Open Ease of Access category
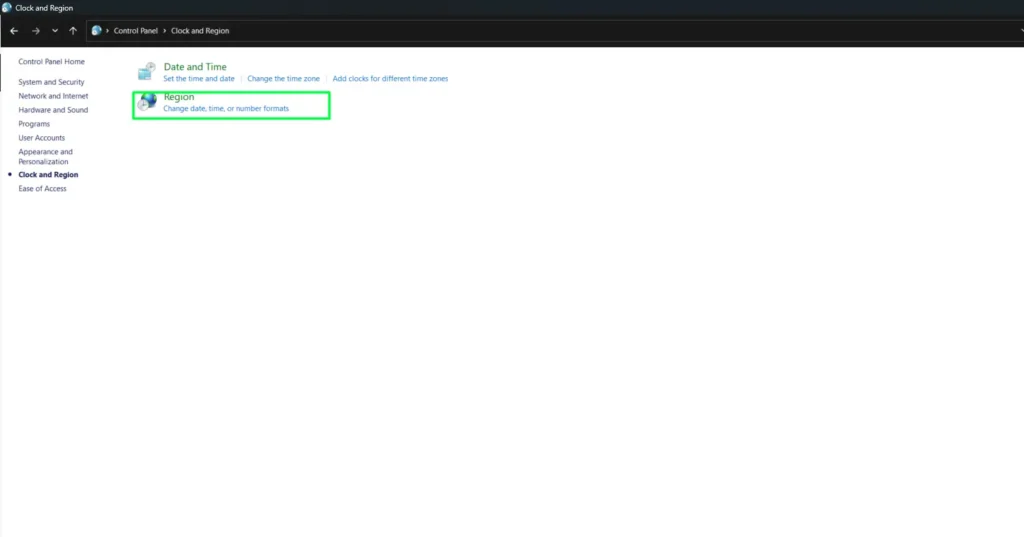Screen dimensions: 1024x537 tap(42, 188)
